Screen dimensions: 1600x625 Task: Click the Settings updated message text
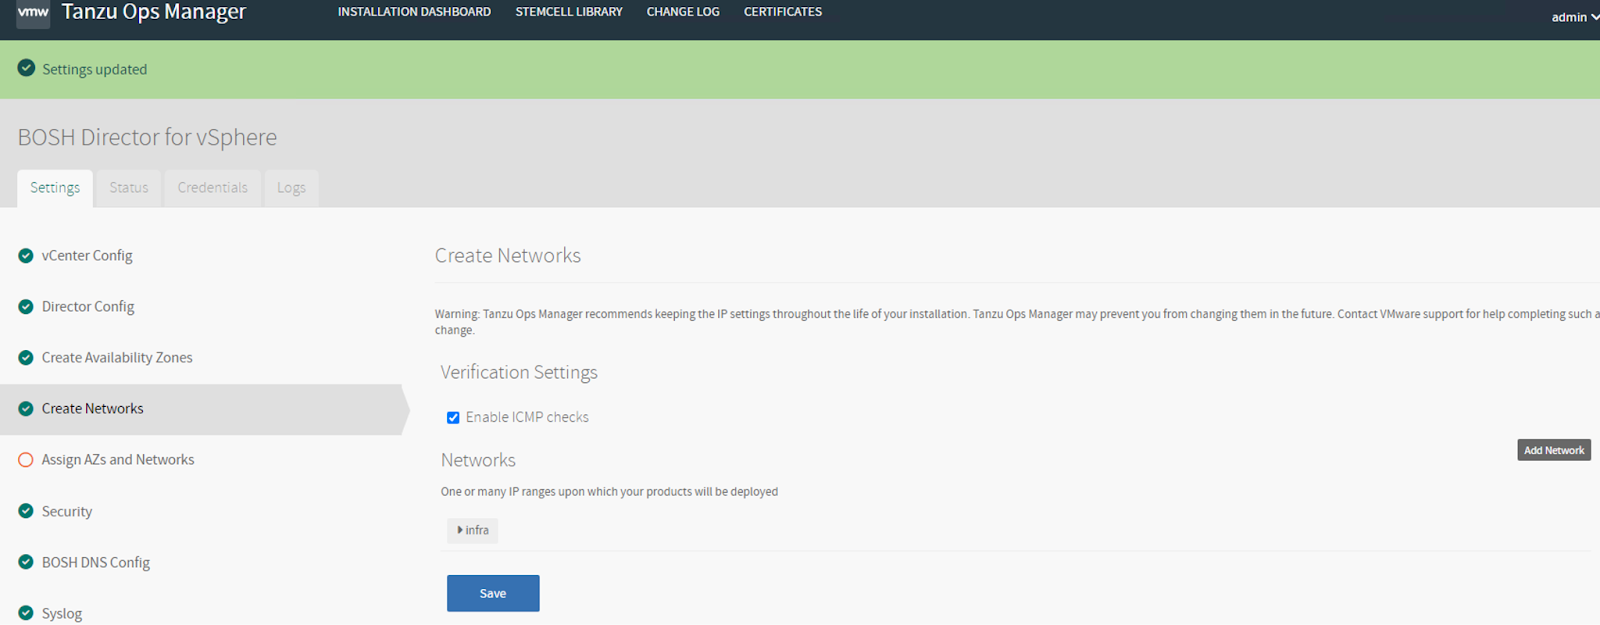coord(94,69)
